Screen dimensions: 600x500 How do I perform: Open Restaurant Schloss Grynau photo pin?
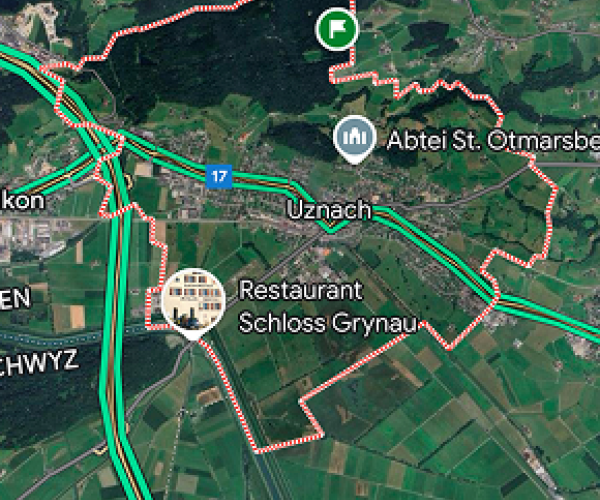(193, 304)
